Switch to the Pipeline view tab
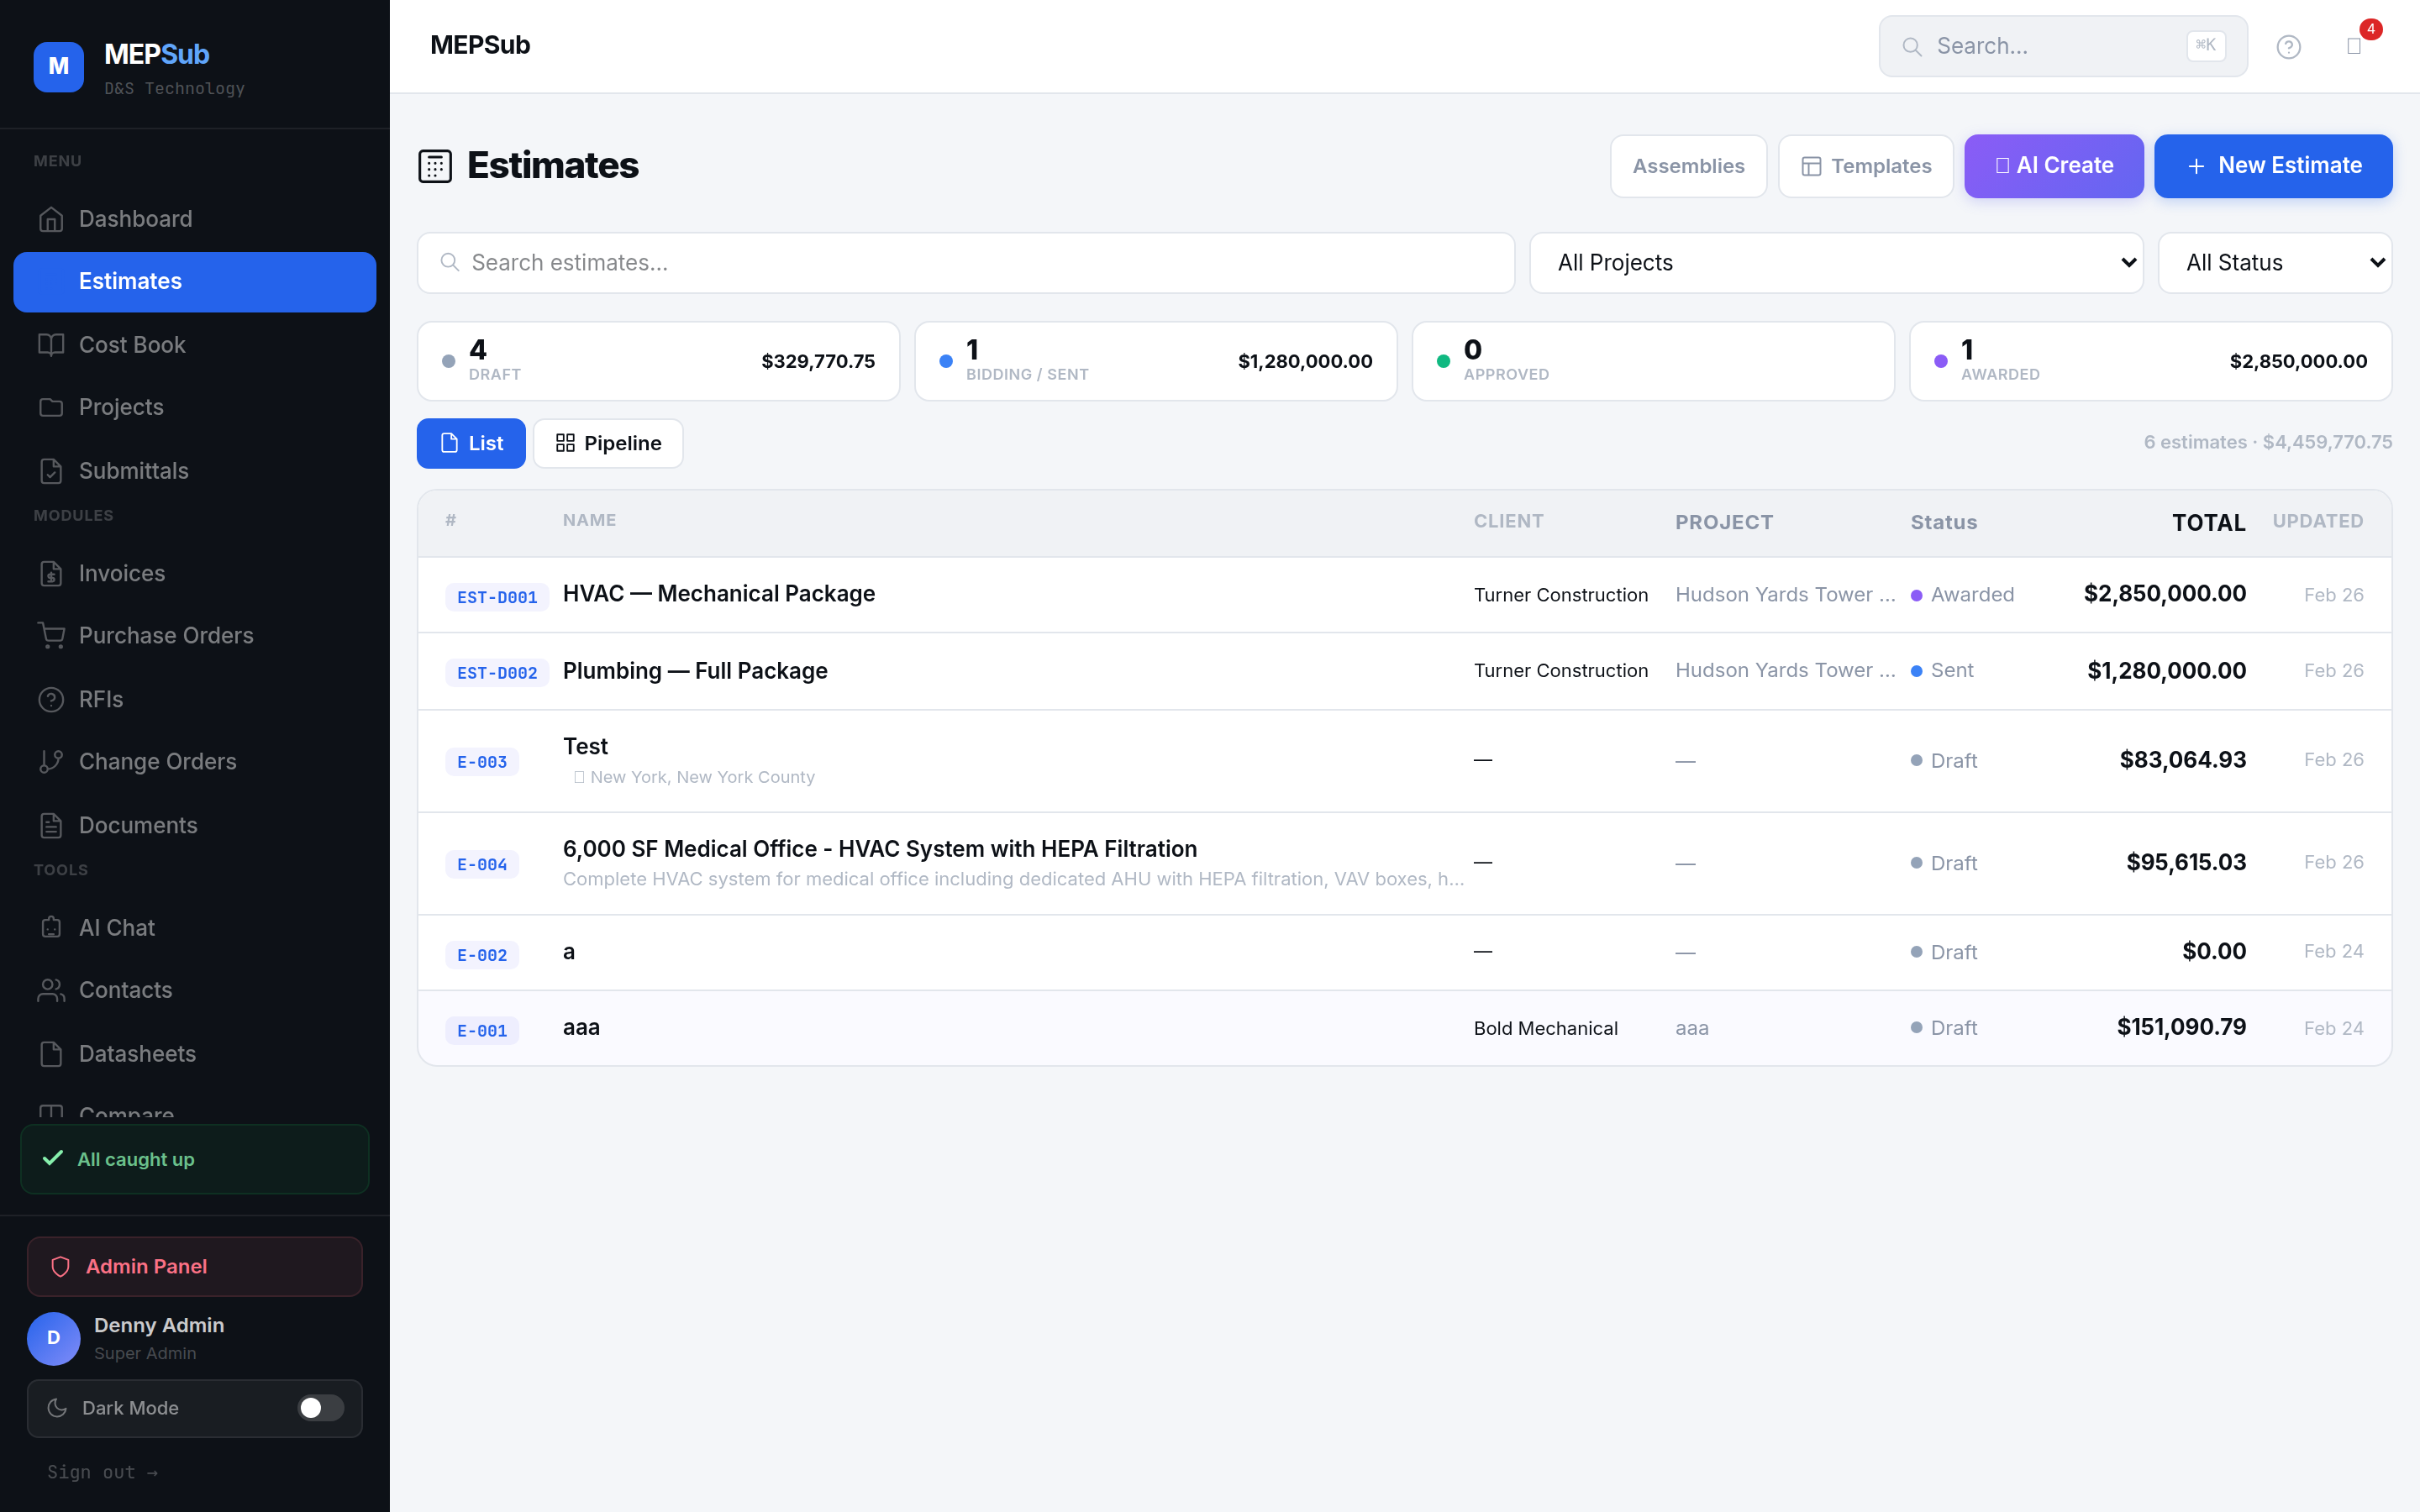Viewport: 2420px width, 1512px height. click(x=608, y=443)
